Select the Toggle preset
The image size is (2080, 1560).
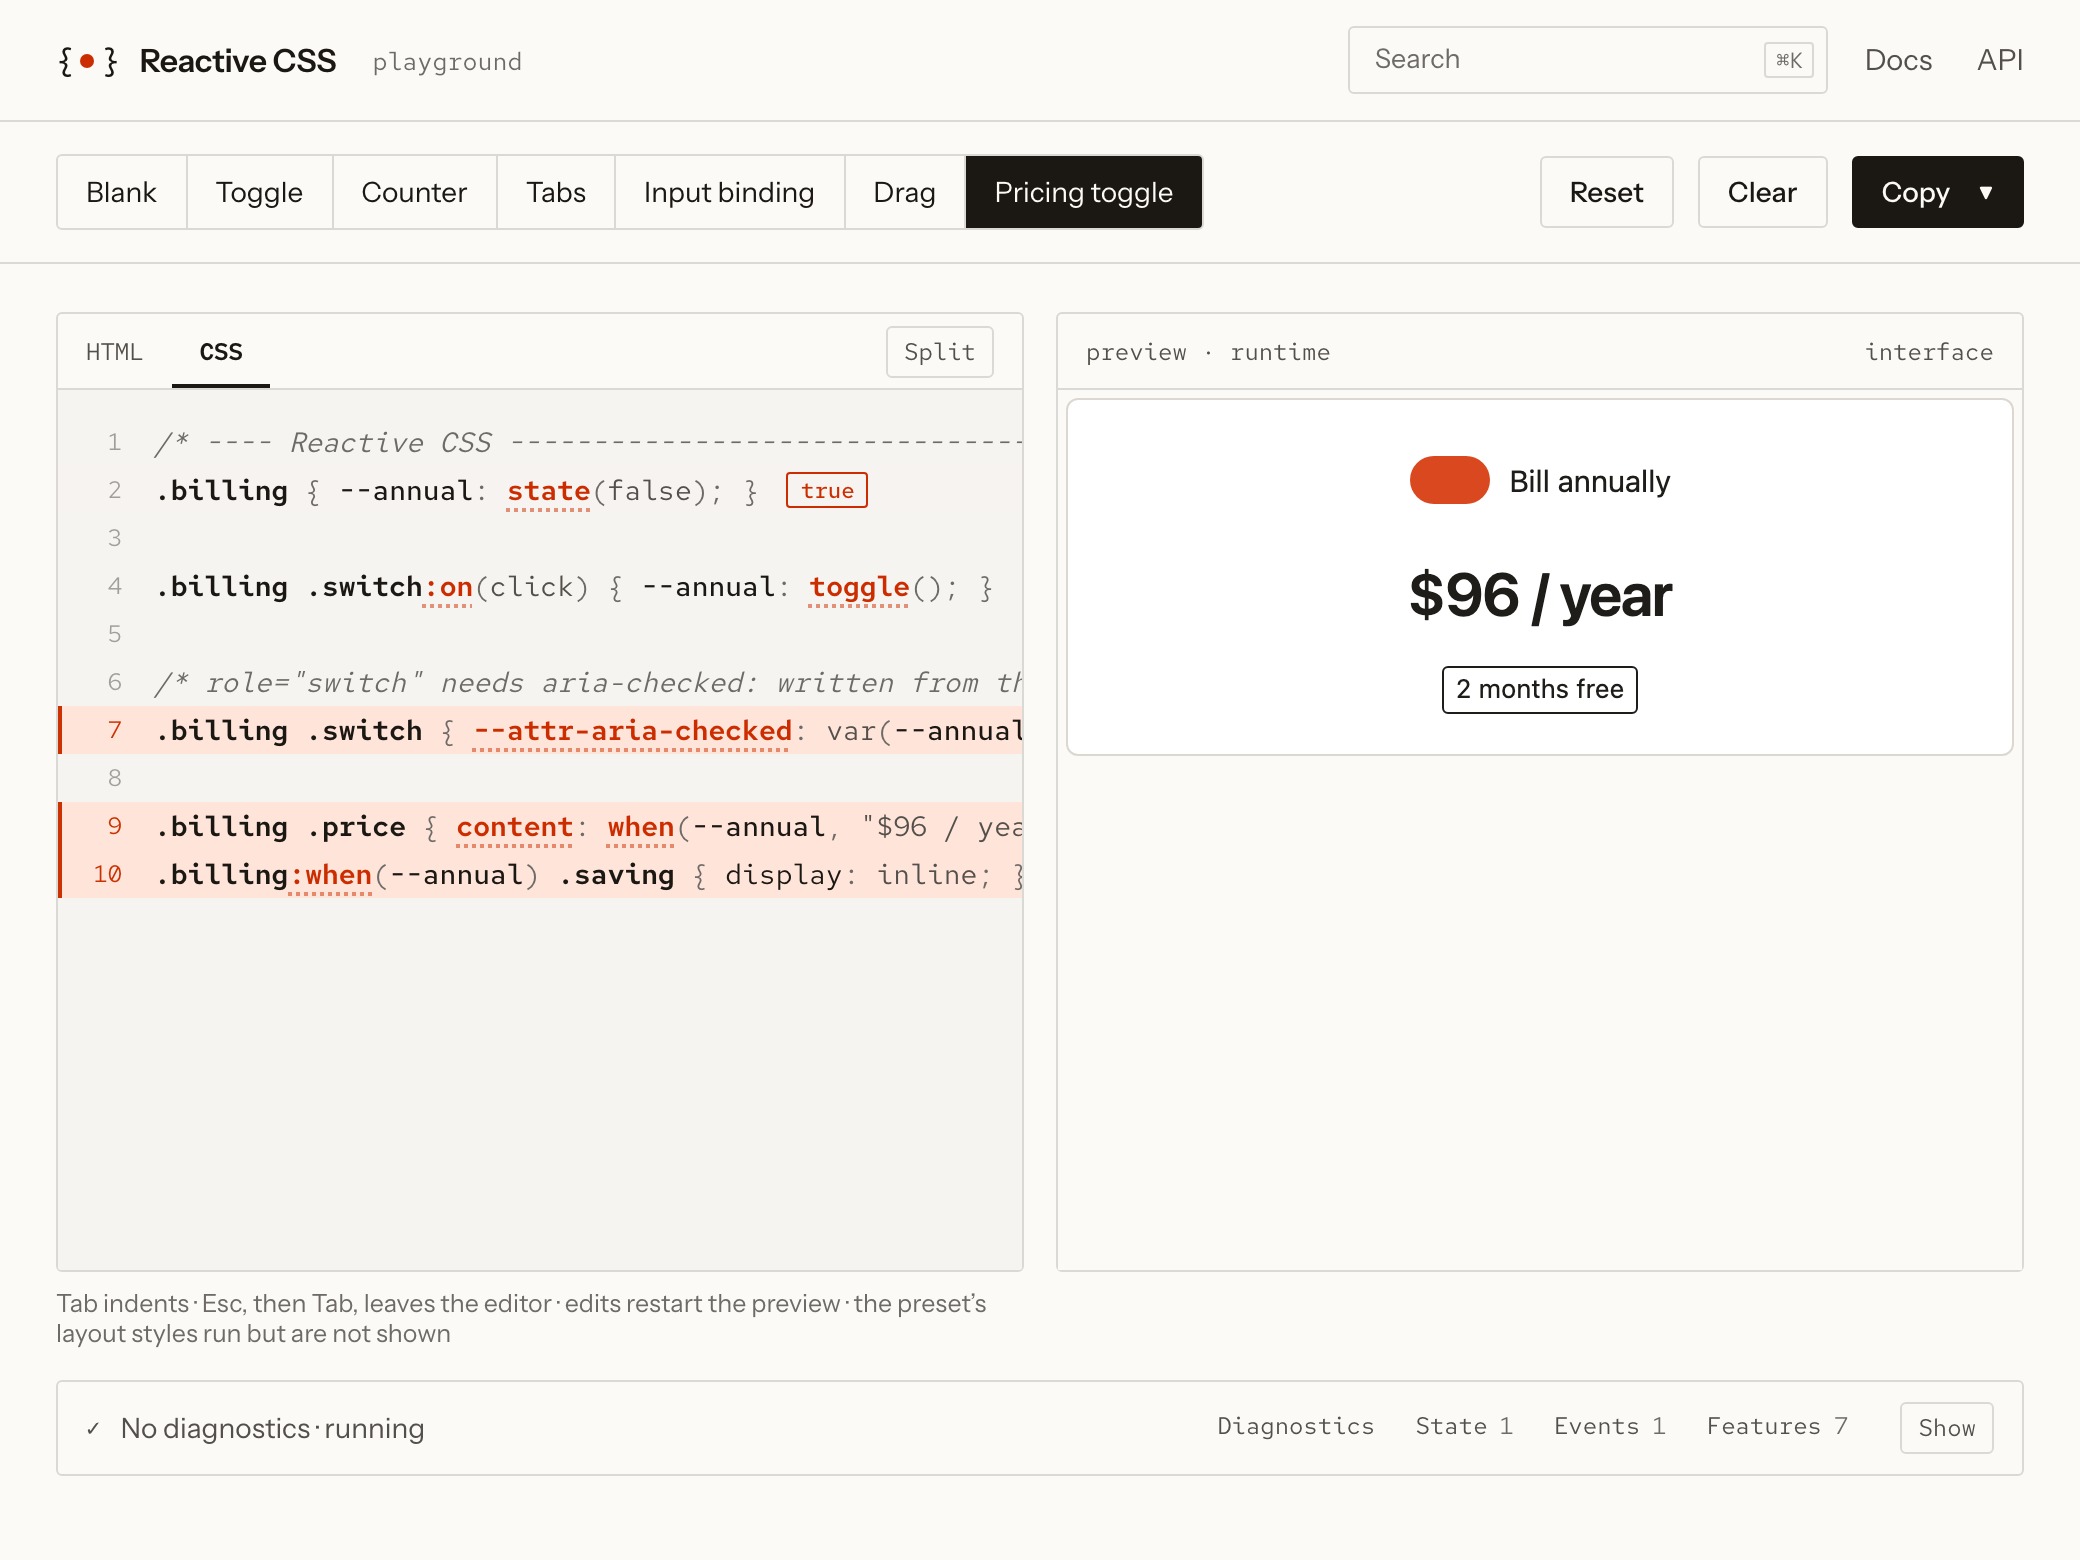coord(259,192)
